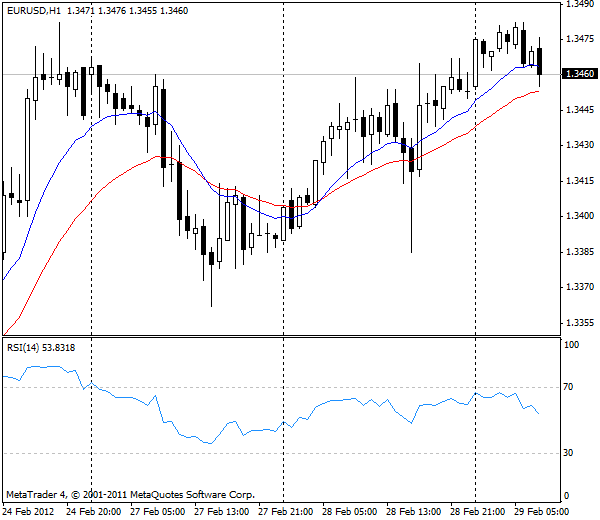Click the 1.3385 price axis label
The image size is (600, 520).
pos(580,252)
